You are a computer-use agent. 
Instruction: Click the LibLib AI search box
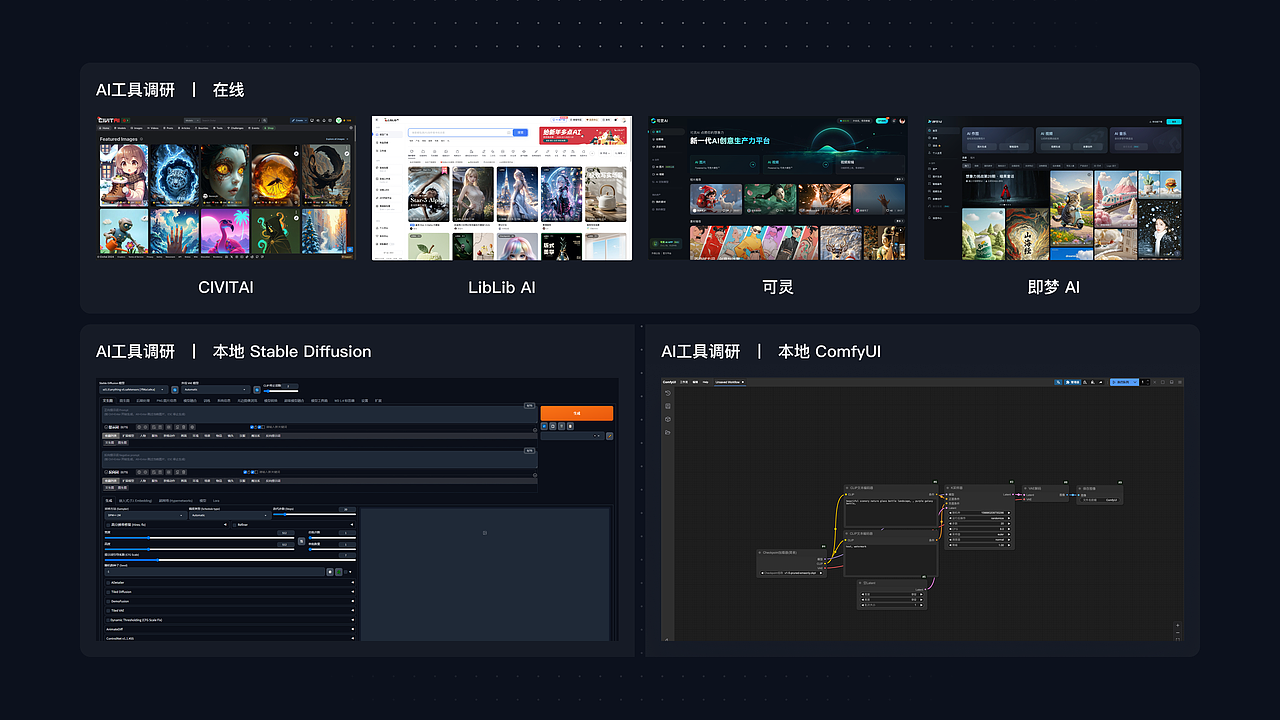point(460,132)
